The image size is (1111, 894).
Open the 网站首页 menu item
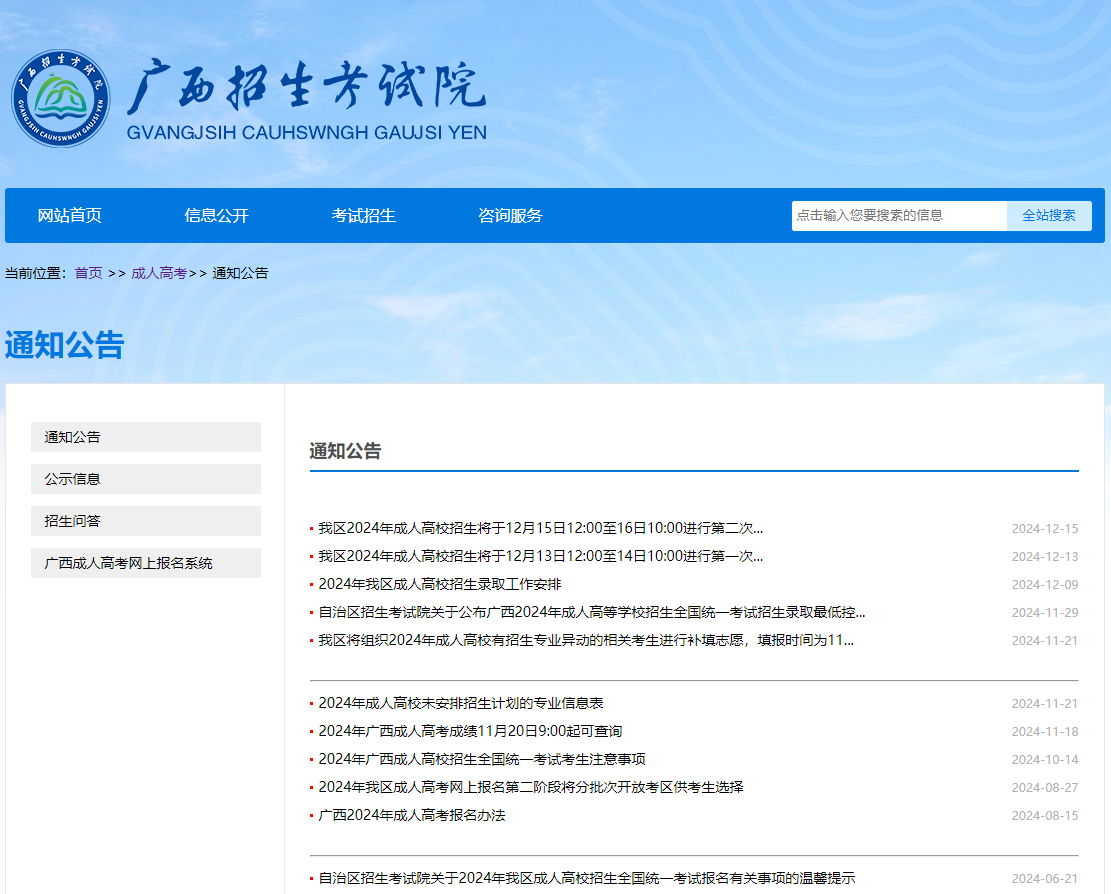[69, 215]
